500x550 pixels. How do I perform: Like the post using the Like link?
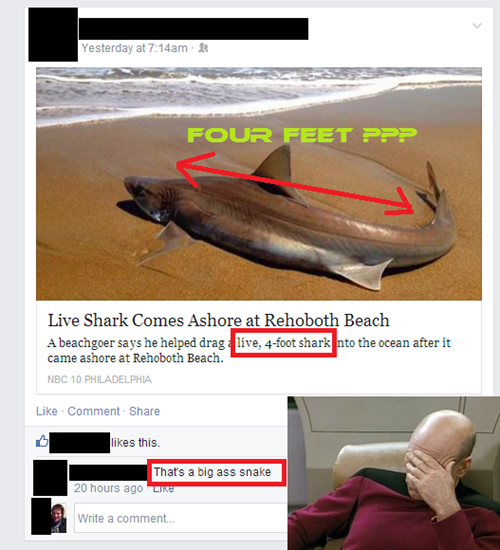tap(47, 411)
